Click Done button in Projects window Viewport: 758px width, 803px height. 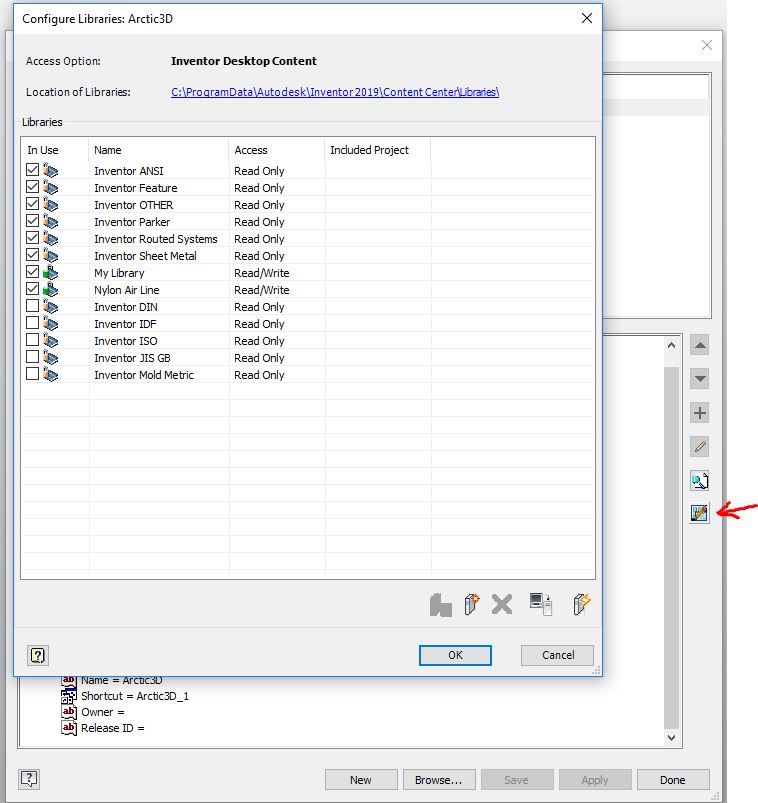pos(673,779)
